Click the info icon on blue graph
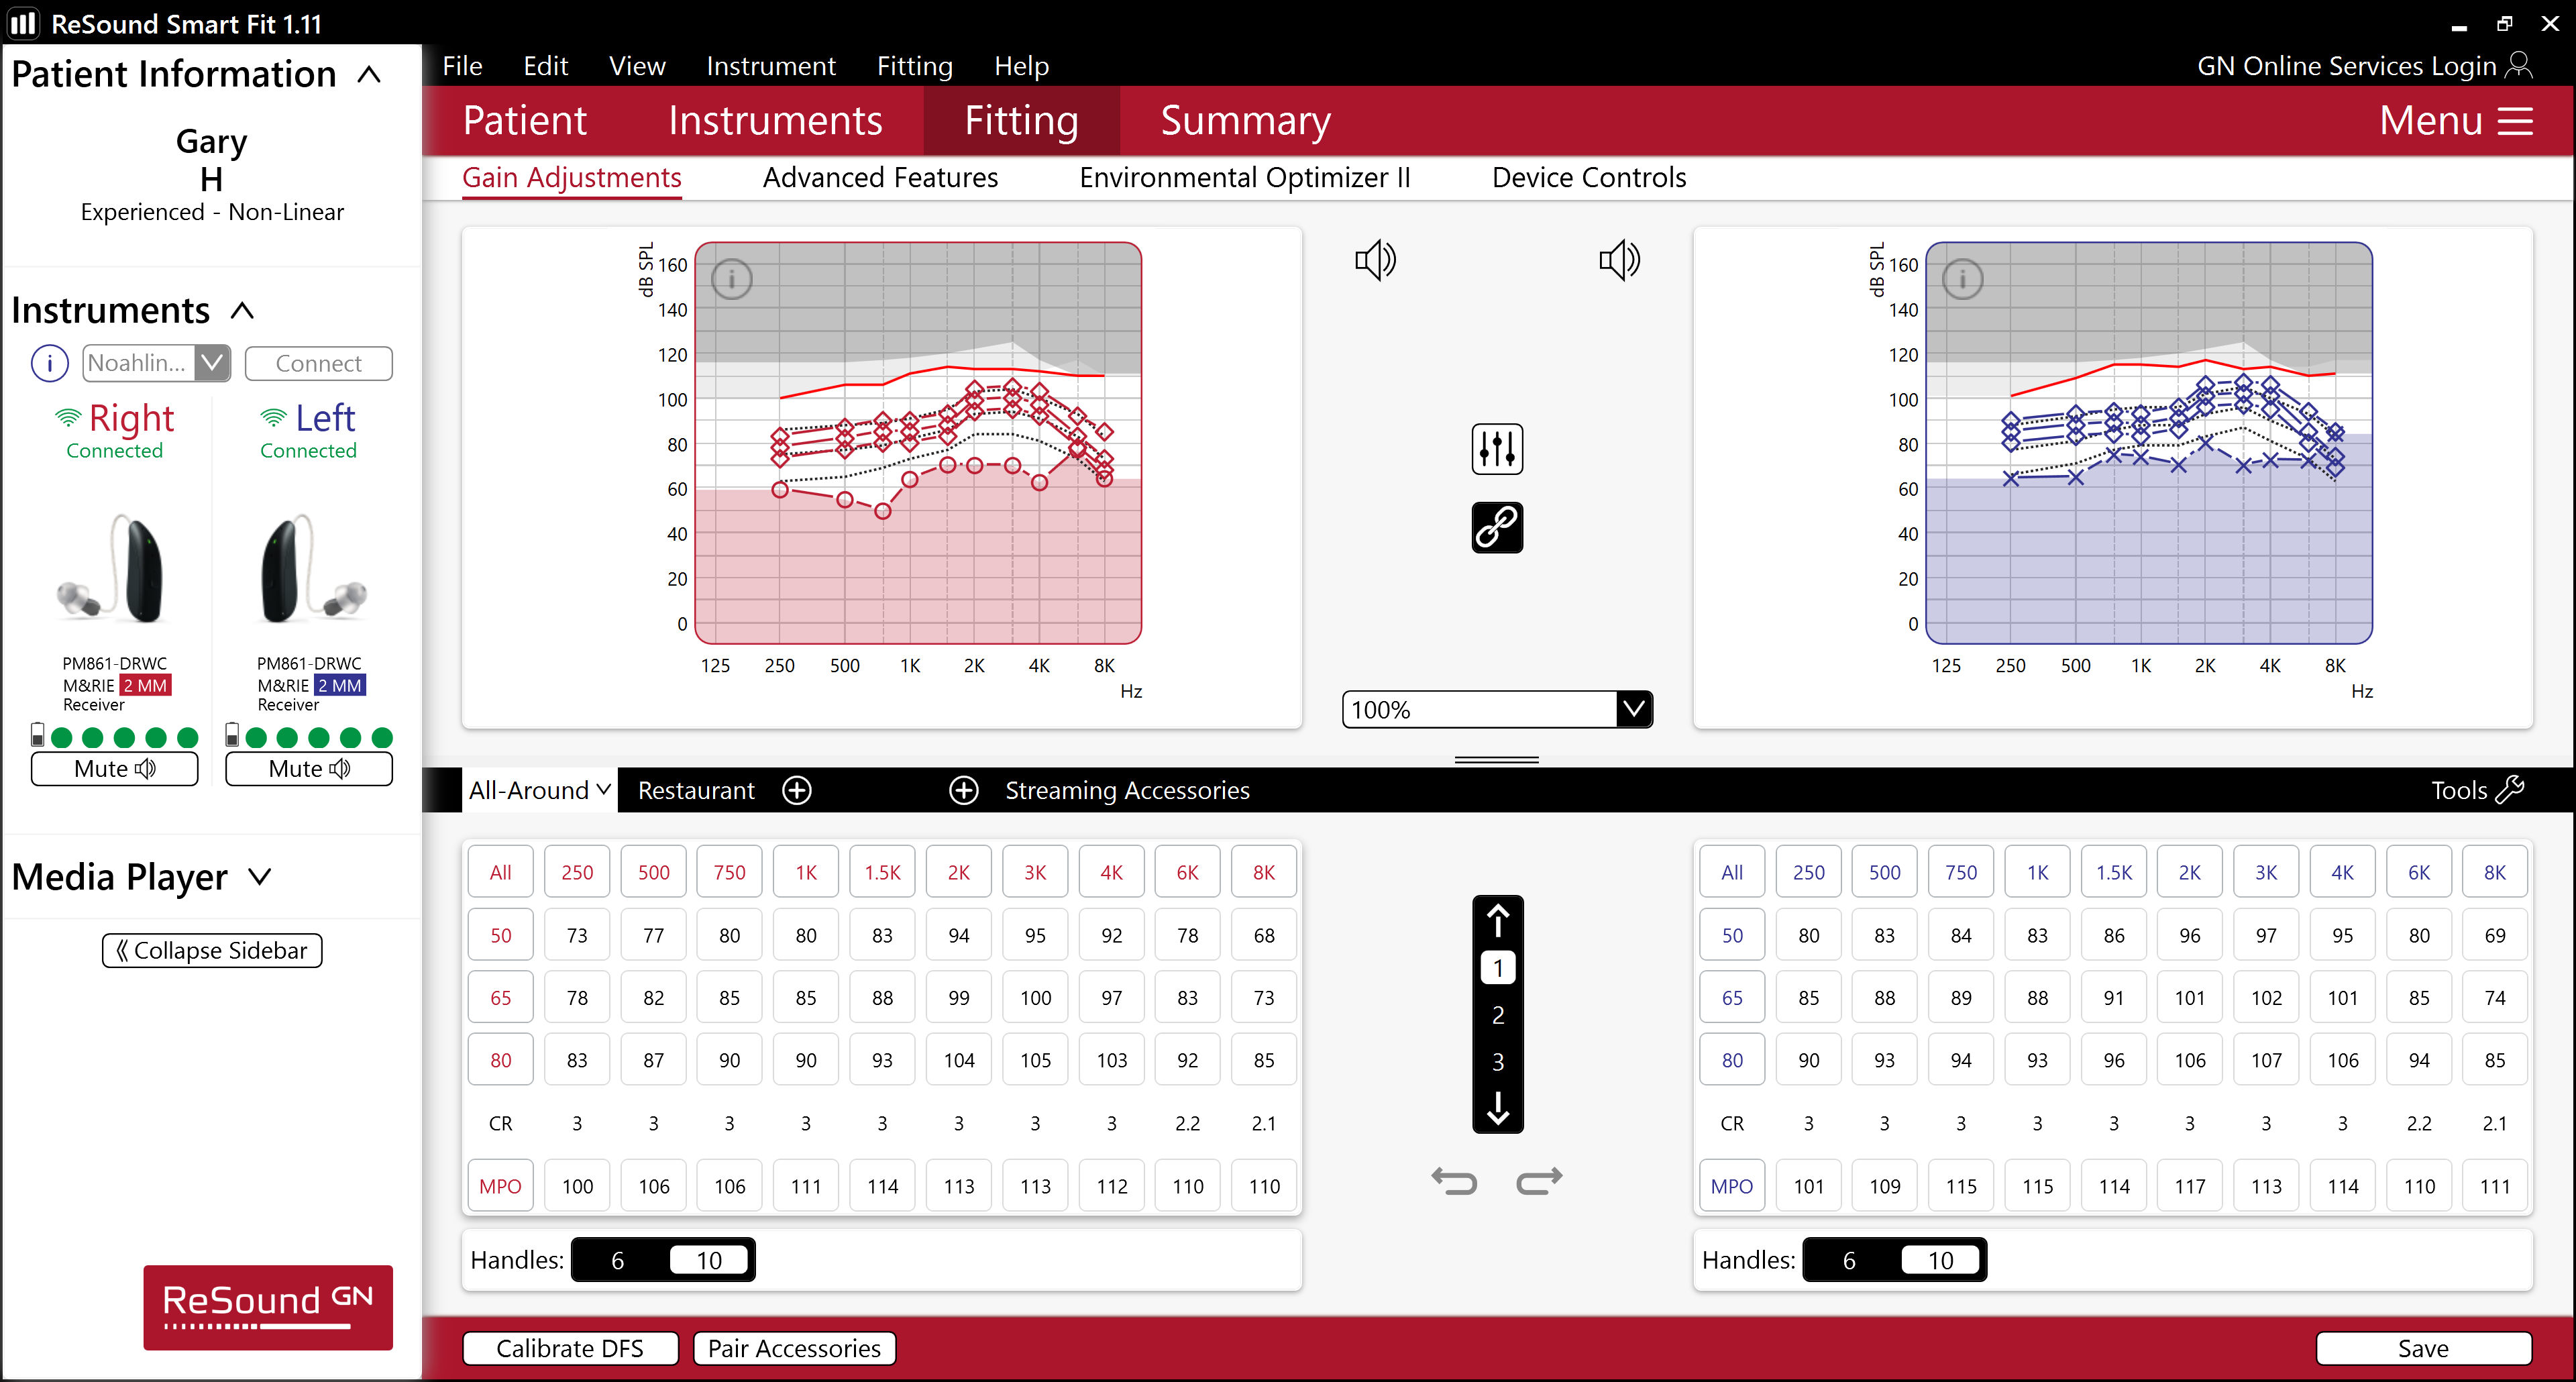Screen dimensions: 2576x1382 (1962, 279)
